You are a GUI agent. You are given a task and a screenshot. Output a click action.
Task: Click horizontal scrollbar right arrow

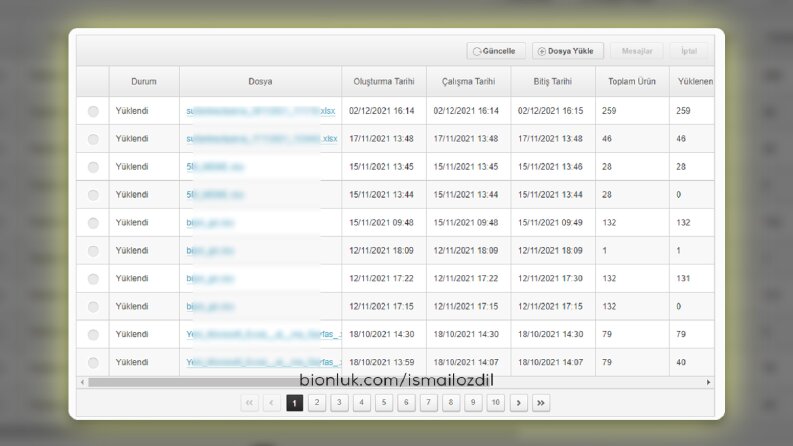tap(709, 382)
